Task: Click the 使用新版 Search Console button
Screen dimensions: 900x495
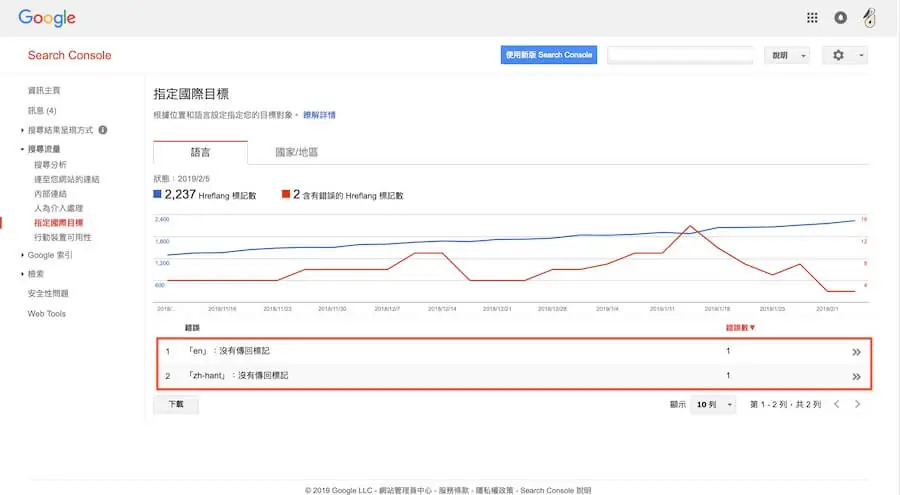Action: 549,55
